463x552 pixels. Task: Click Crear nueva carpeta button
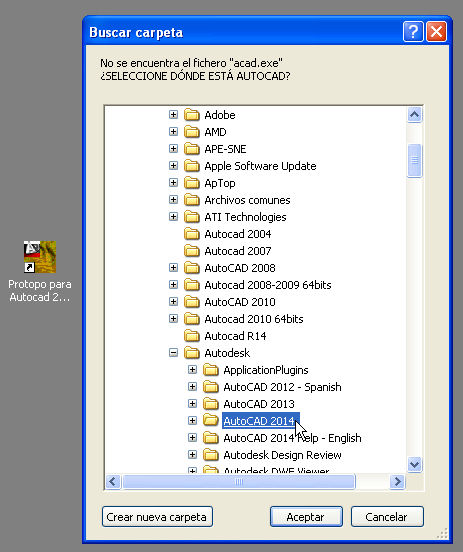pyautogui.click(x=157, y=516)
